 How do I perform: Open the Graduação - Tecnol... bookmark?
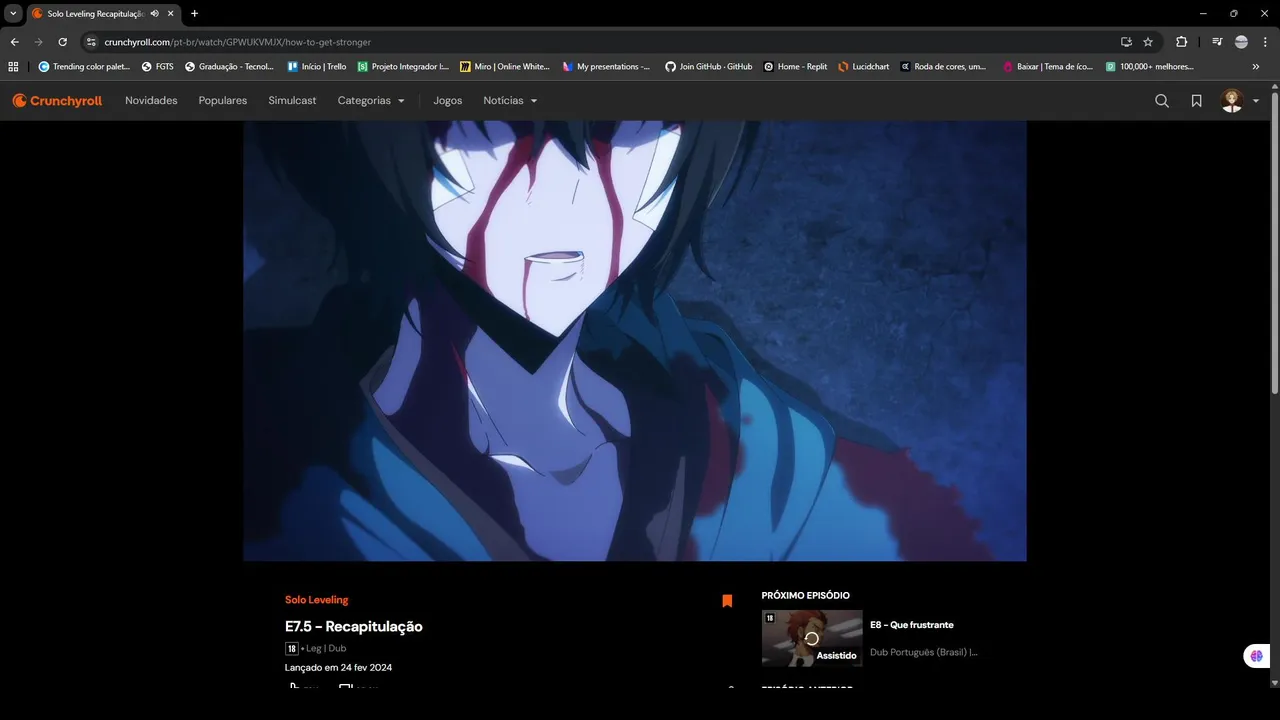pos(230,67)
